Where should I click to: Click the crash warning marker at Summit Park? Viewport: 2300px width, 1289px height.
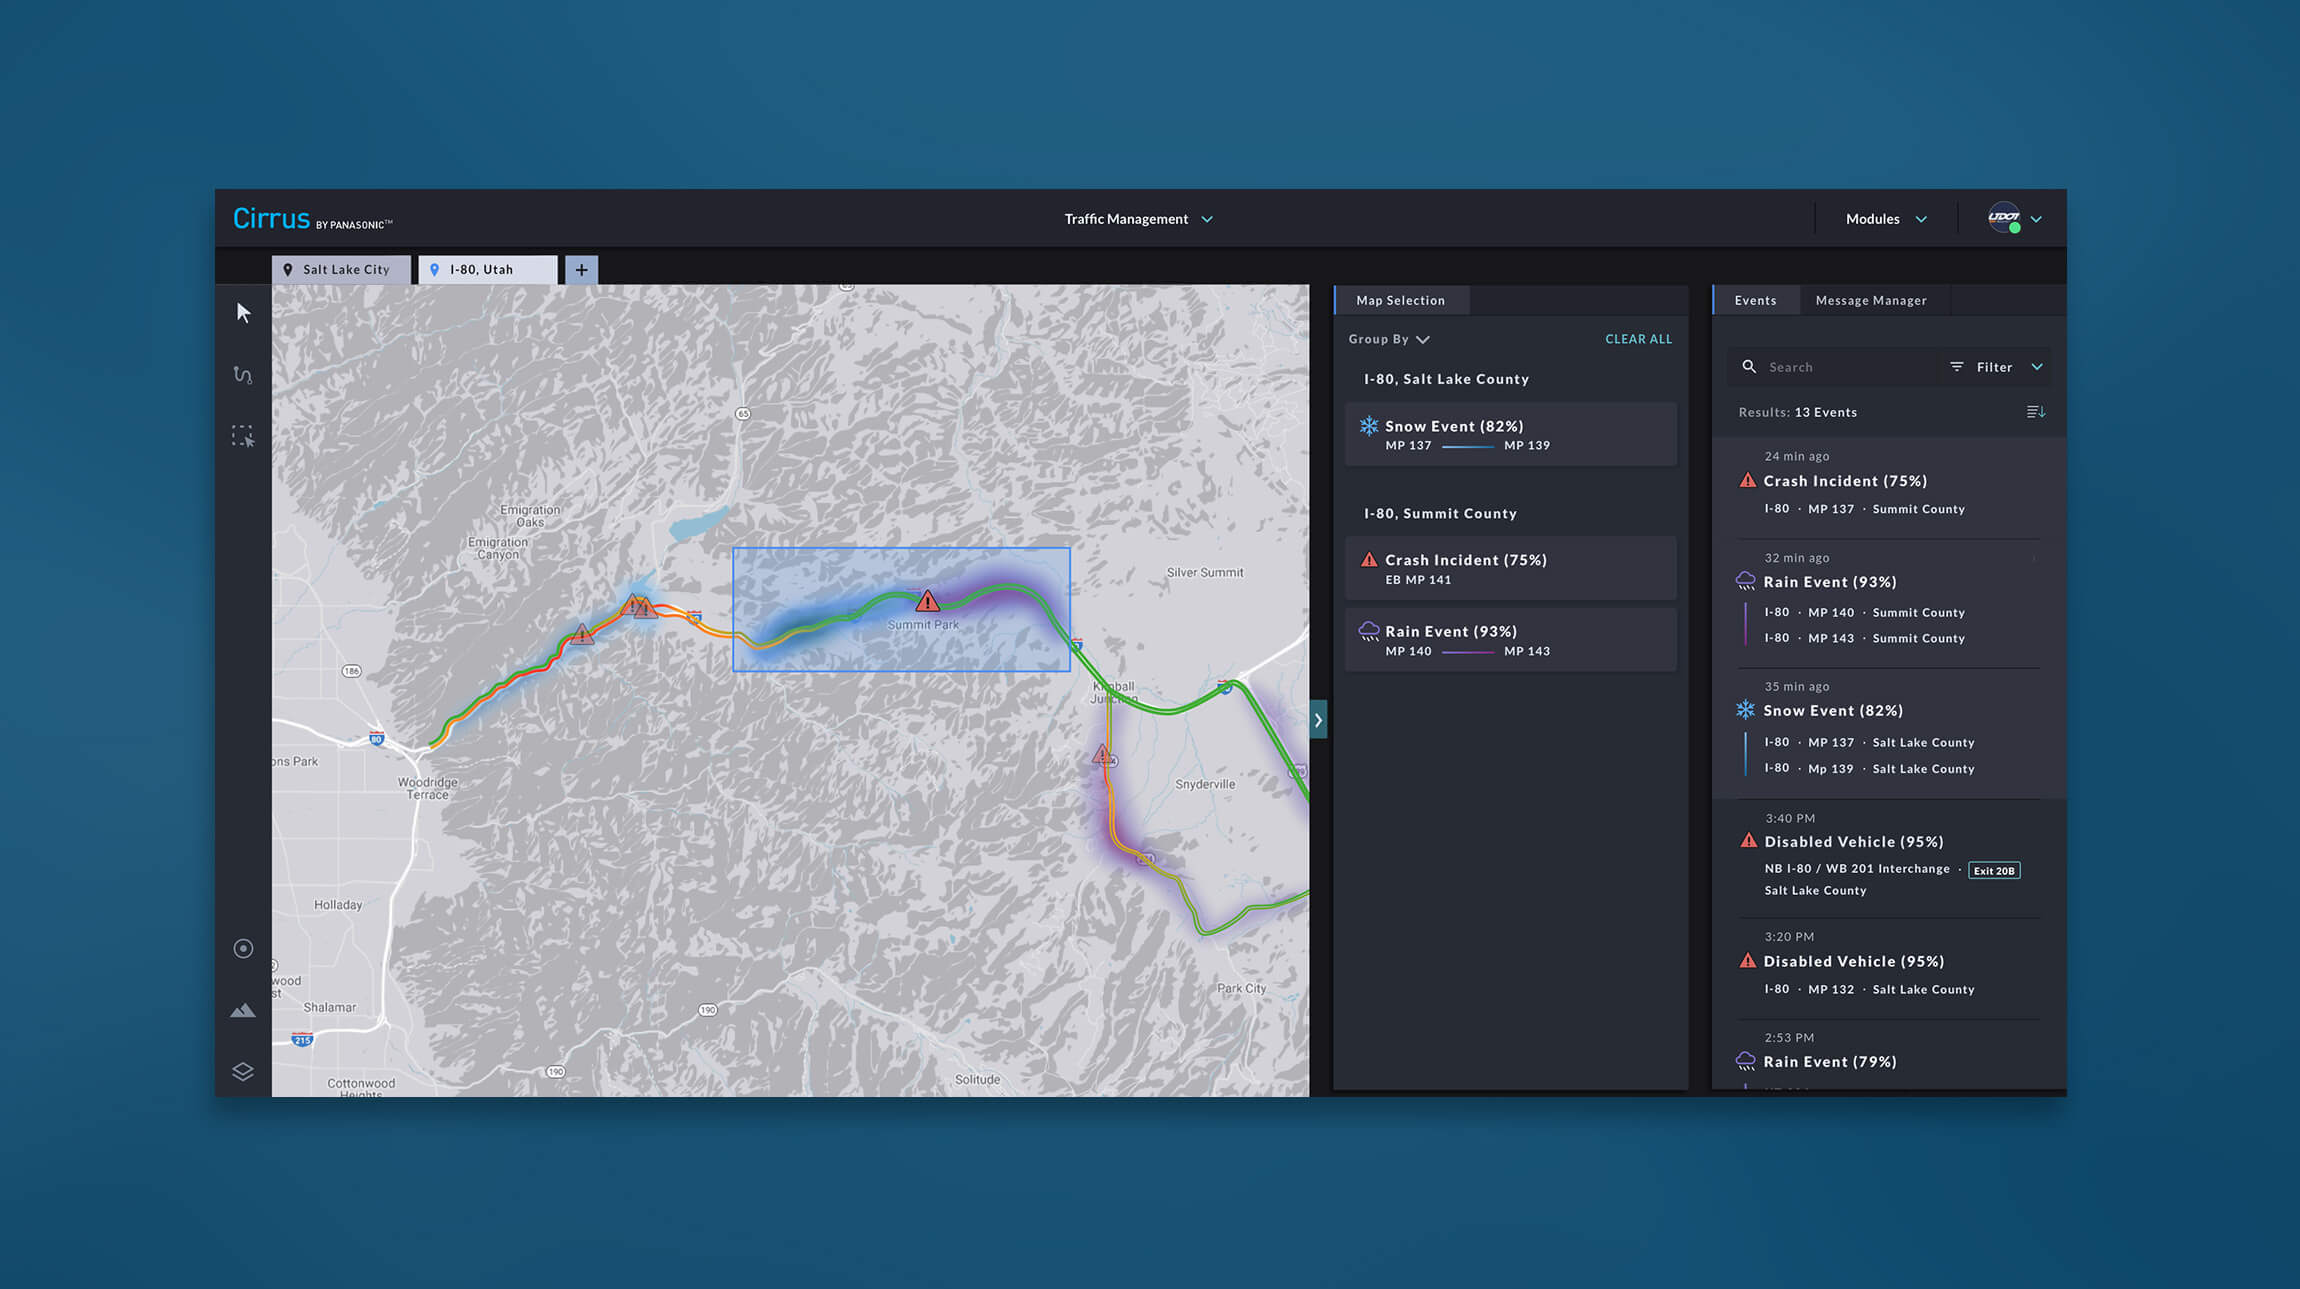(x=927, y=601)
